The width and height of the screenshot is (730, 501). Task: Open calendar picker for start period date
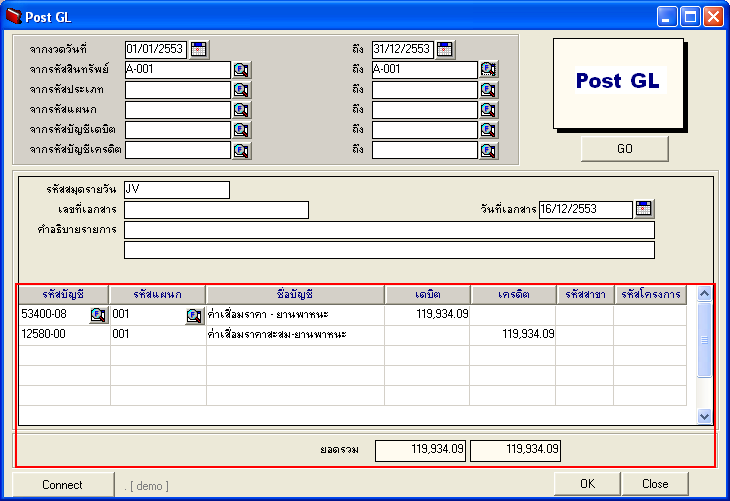click(198, 49)
